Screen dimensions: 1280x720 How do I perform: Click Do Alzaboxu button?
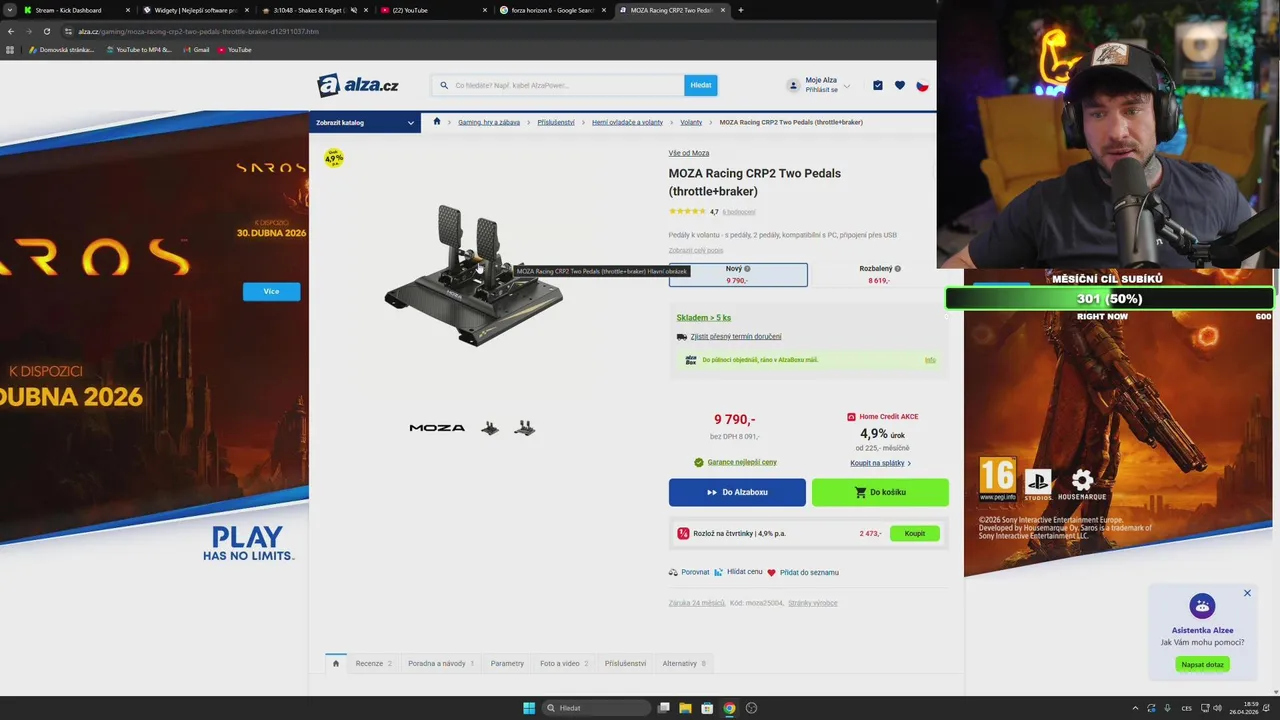(x=737, y=492)
